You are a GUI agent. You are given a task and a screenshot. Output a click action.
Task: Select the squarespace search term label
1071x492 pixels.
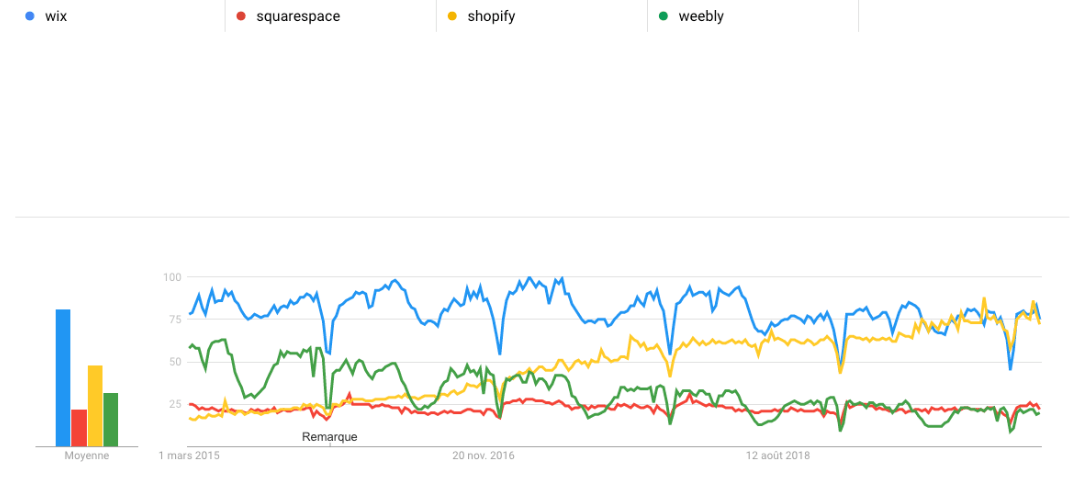point(297,16)
